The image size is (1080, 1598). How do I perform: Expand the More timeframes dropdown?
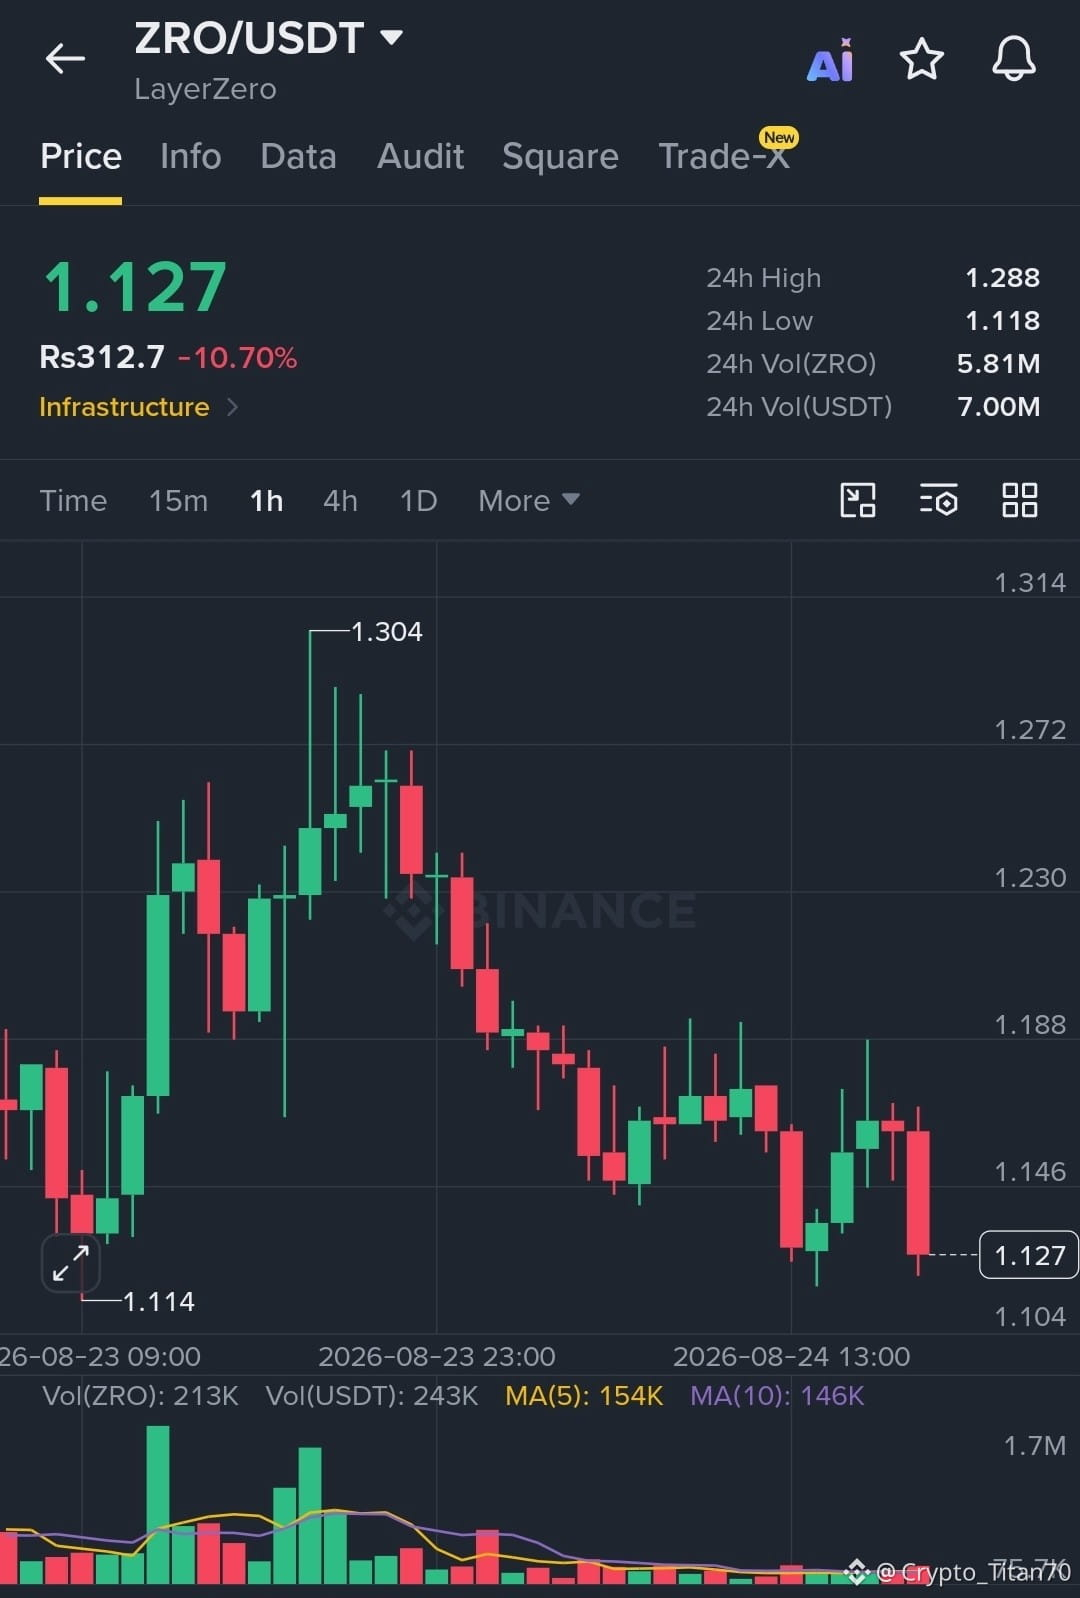(528, 500)
